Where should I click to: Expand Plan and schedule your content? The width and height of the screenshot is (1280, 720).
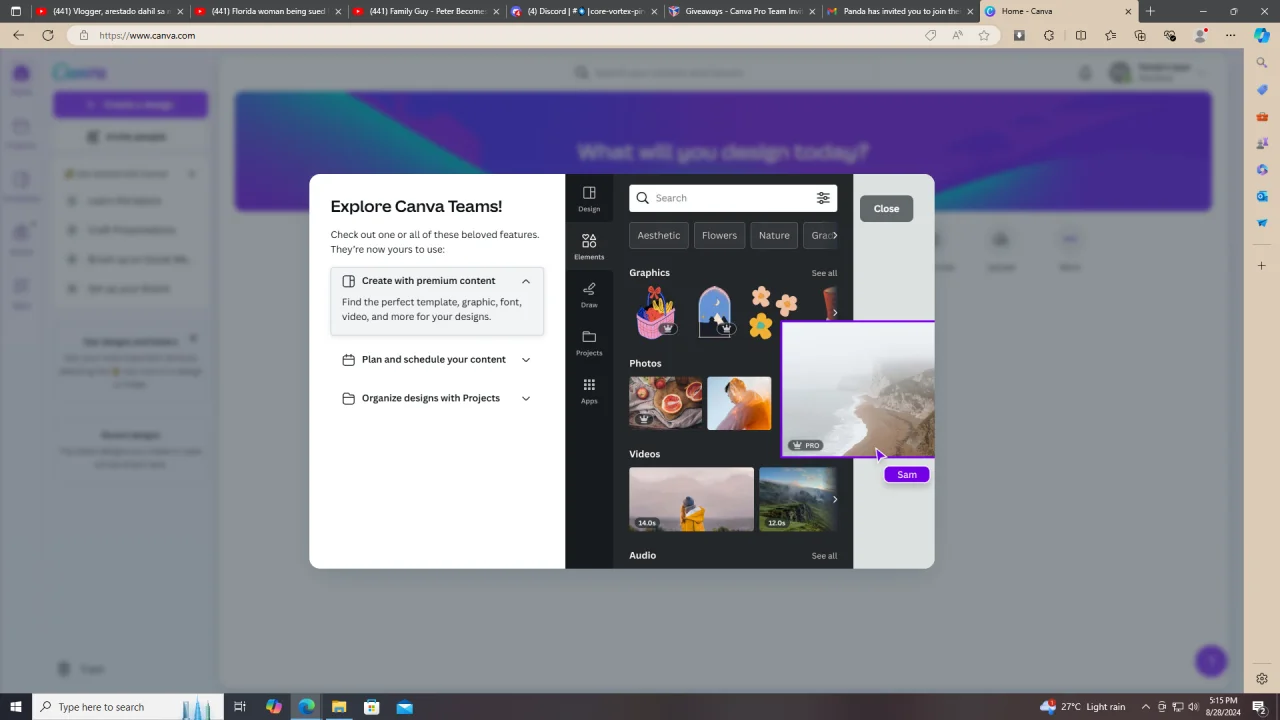click(x=437, y=360)
